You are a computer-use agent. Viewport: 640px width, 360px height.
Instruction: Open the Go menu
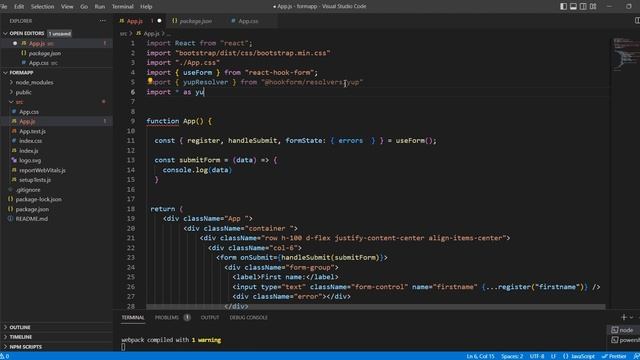(84, 7)
